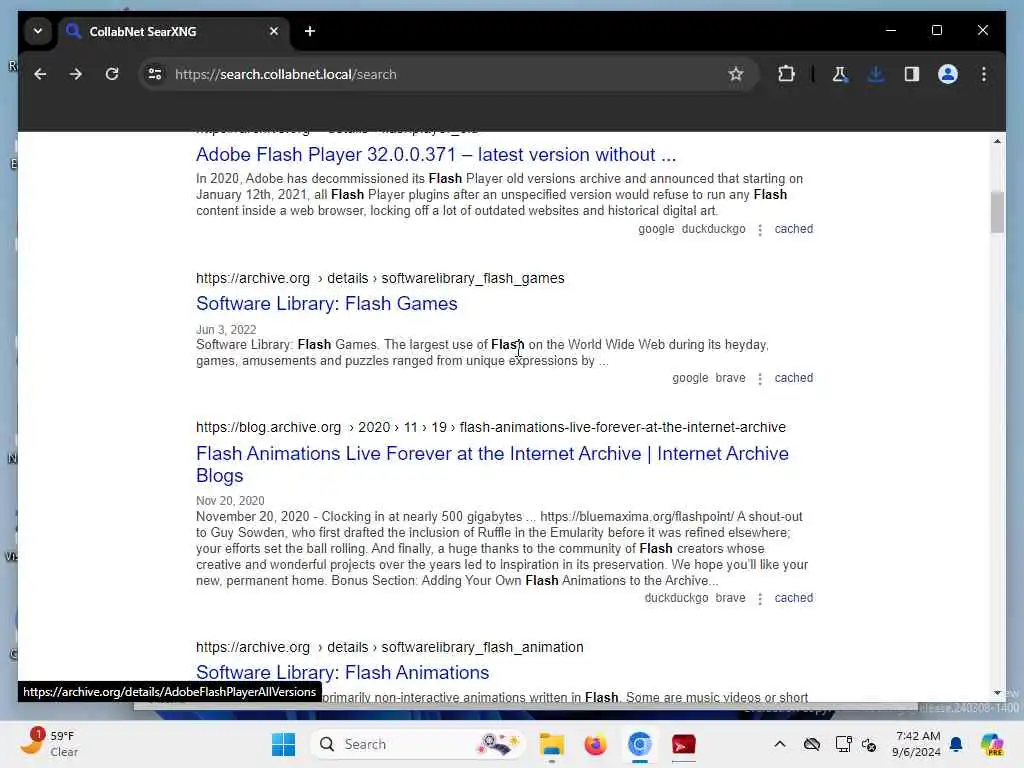Open the Windows Start menu
The height and width of the screenshot is (768, 1024).
pos(283,744)
